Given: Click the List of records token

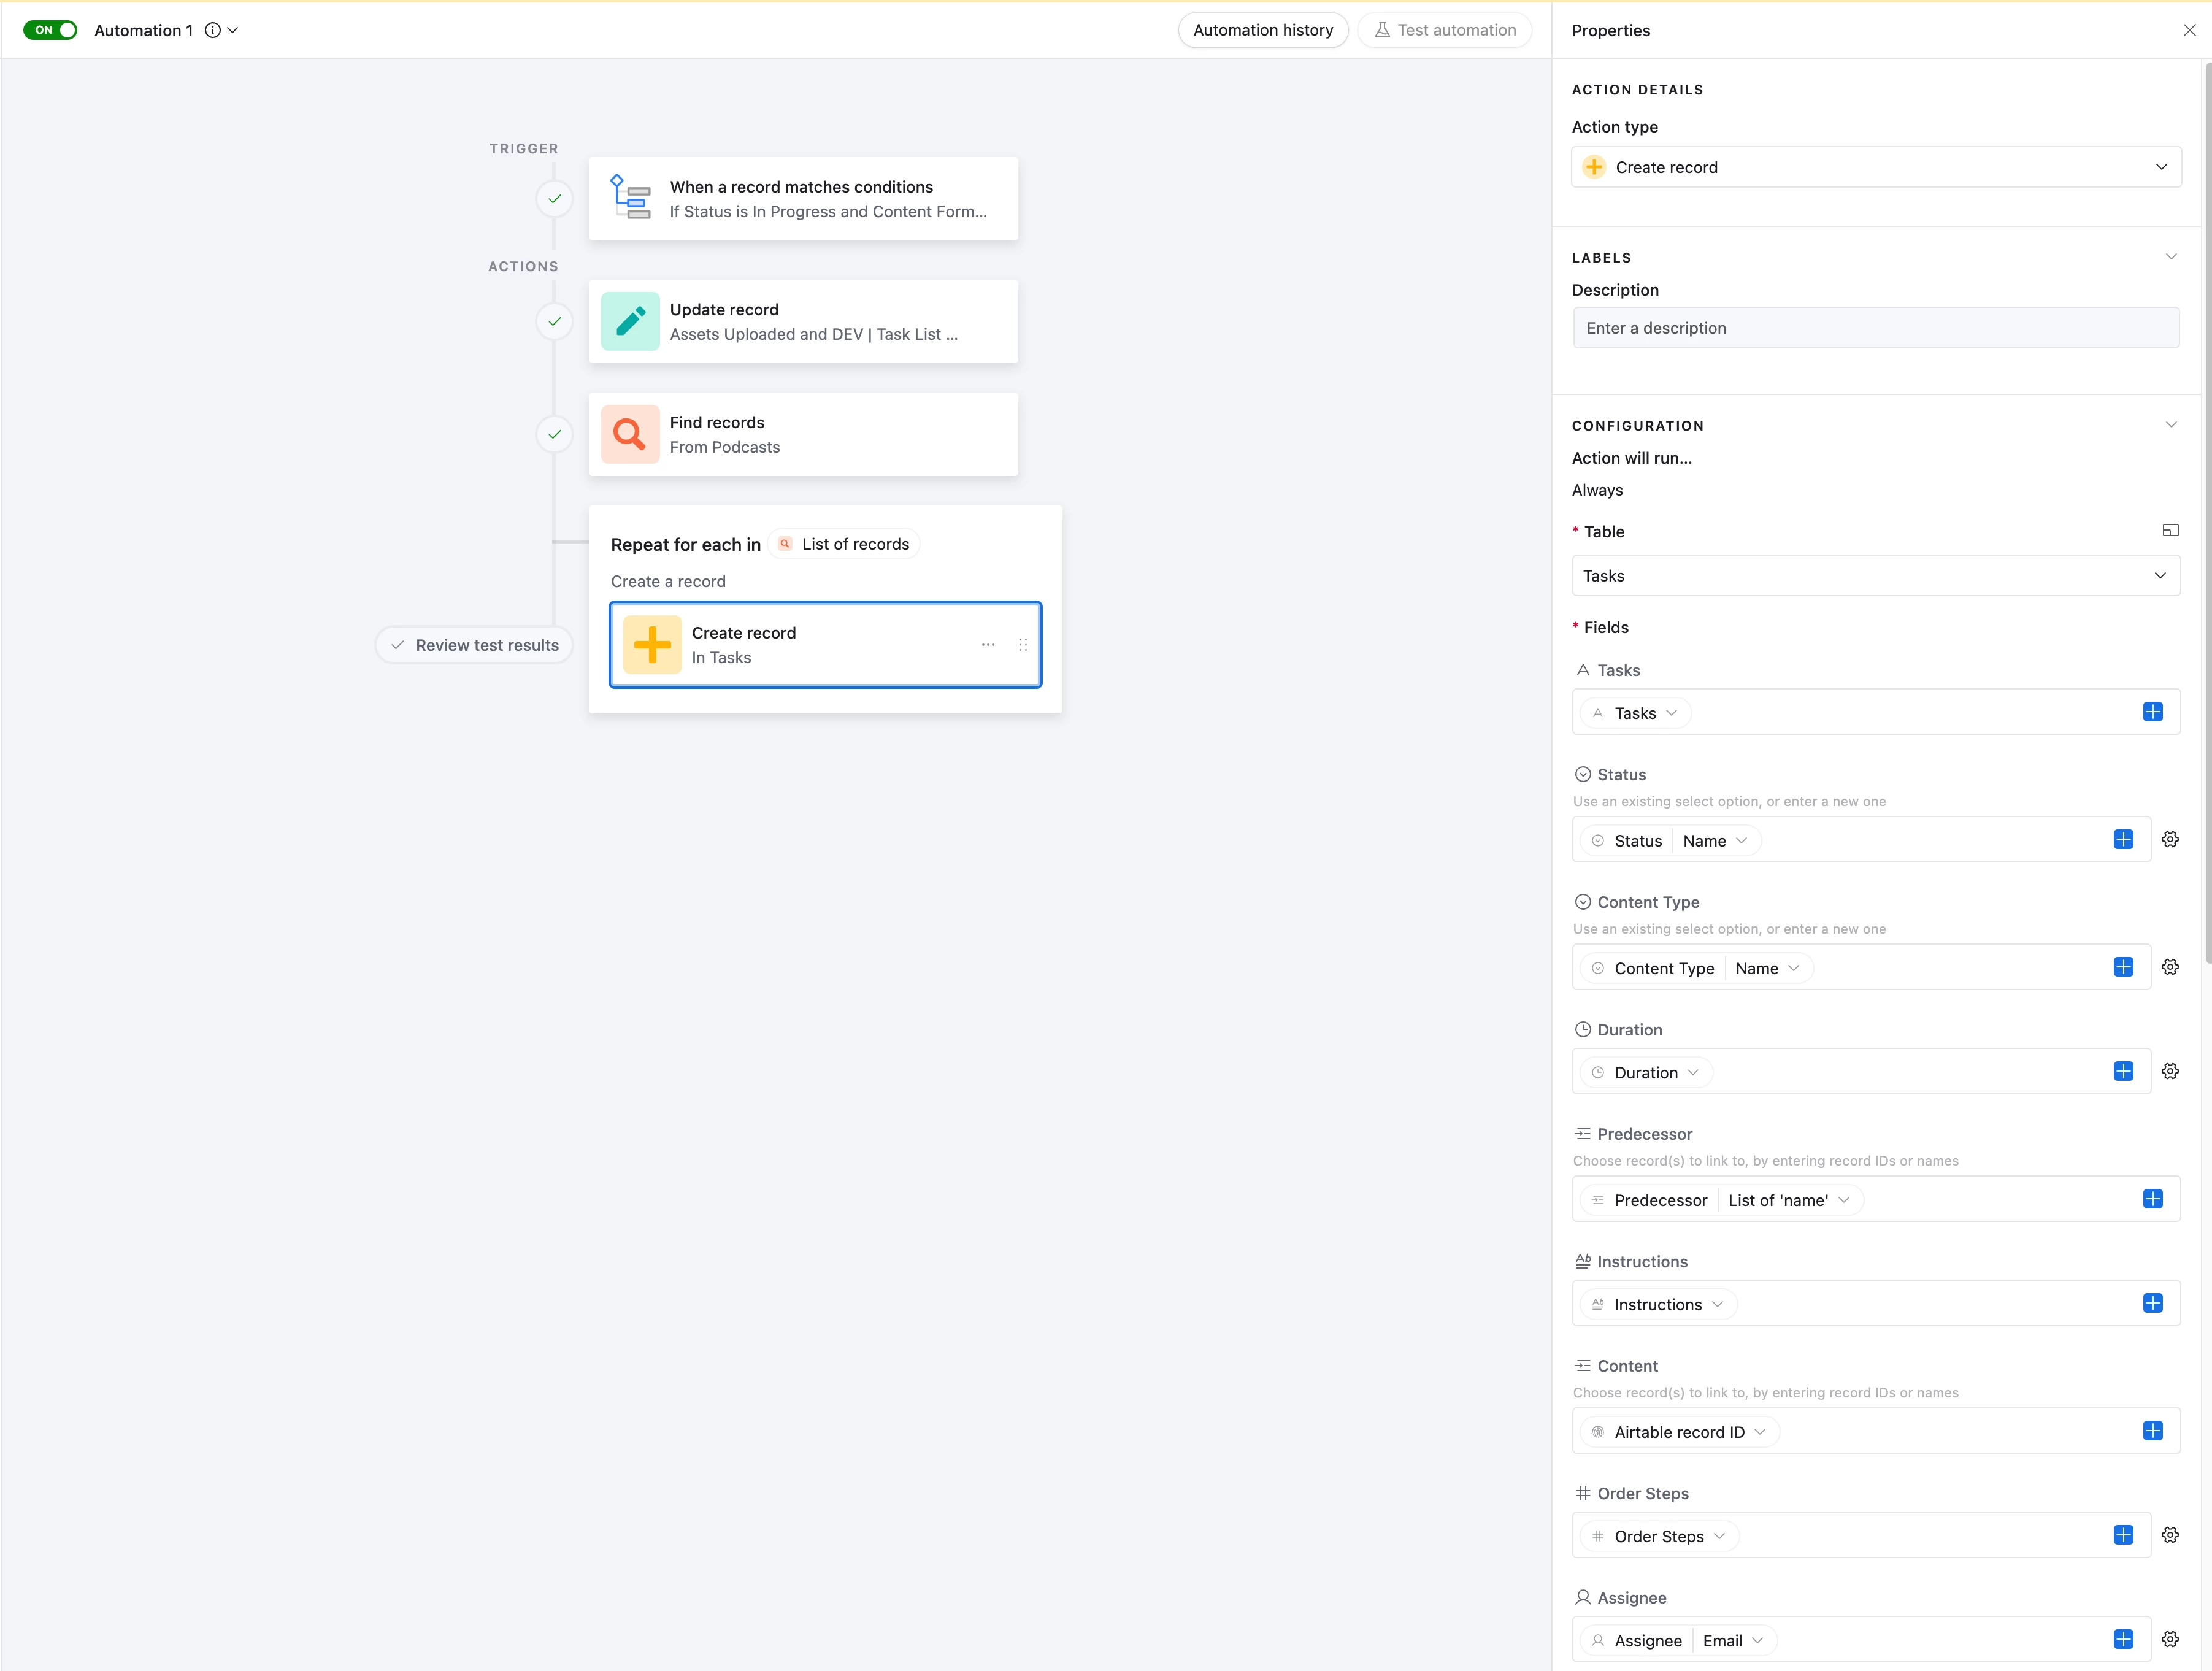Looking at the screenshot, I should coord(846,544).
